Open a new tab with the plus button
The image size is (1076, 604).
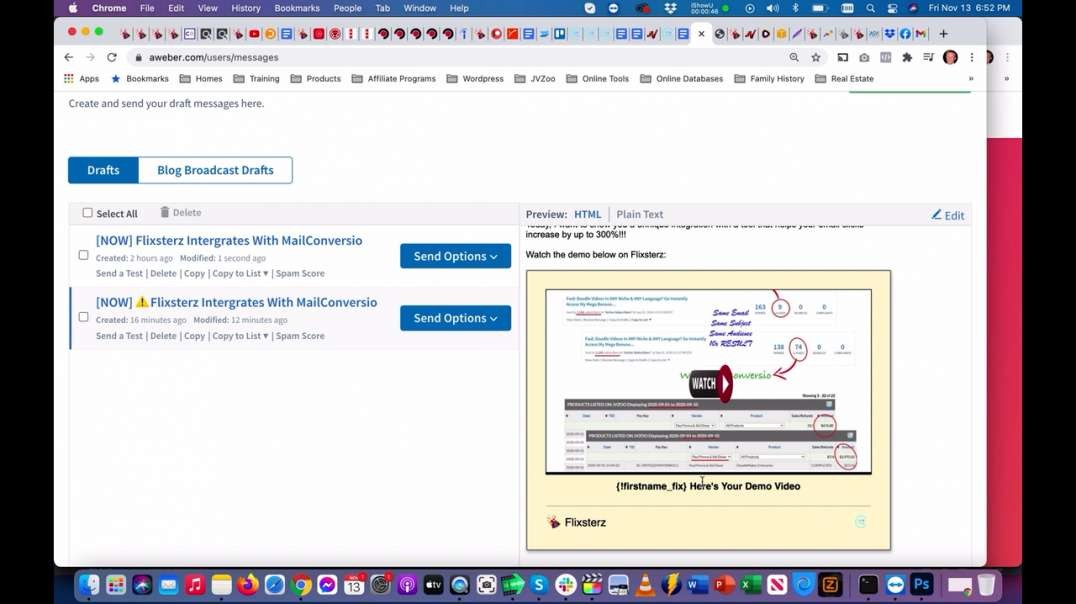click(x=944, y=34)
